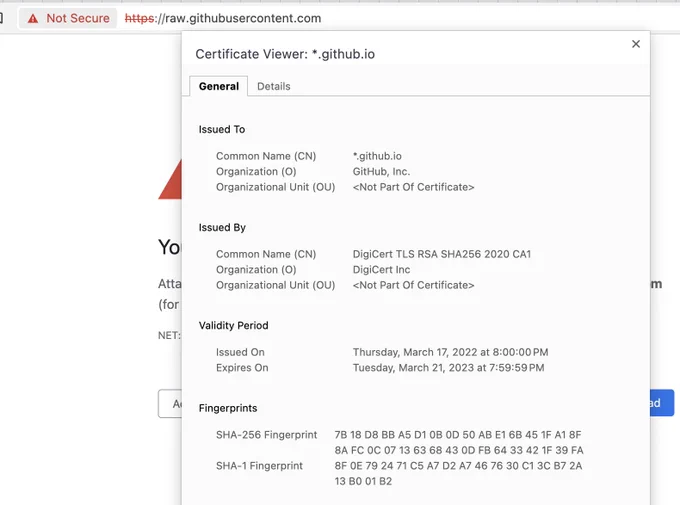The width and height of the screenshot is (680, 505).
Task: Click the Expires On date March 21, 2023
Action: [448, 368]
